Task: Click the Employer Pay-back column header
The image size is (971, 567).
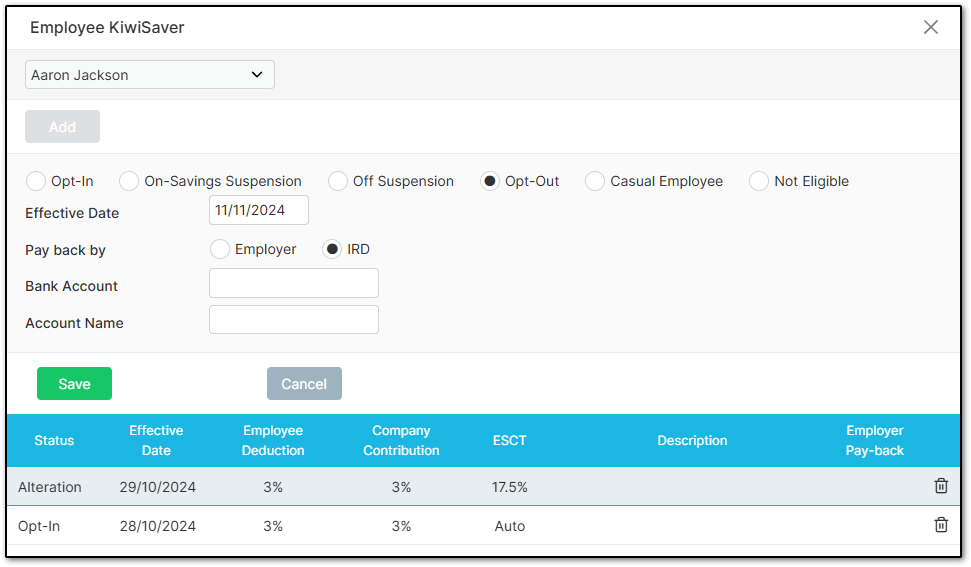Action: pos(874,441)
